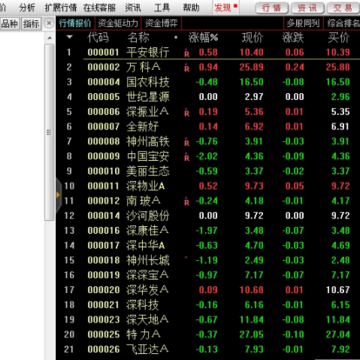Screen dimensions: 360x360
Task: Close the side panel with X icon
Action: (x=49, y=23)
